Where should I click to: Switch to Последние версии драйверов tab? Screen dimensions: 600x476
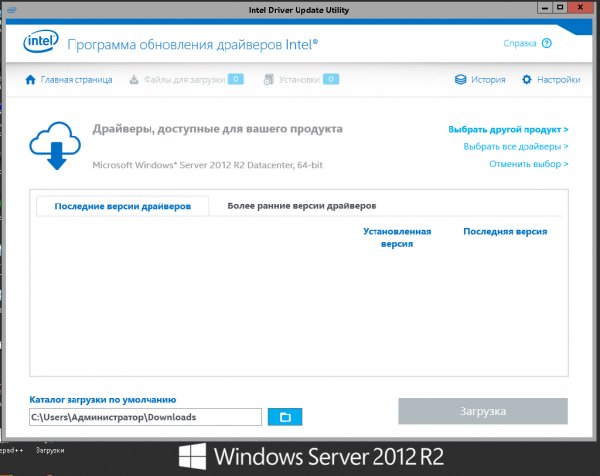(122, 206)
